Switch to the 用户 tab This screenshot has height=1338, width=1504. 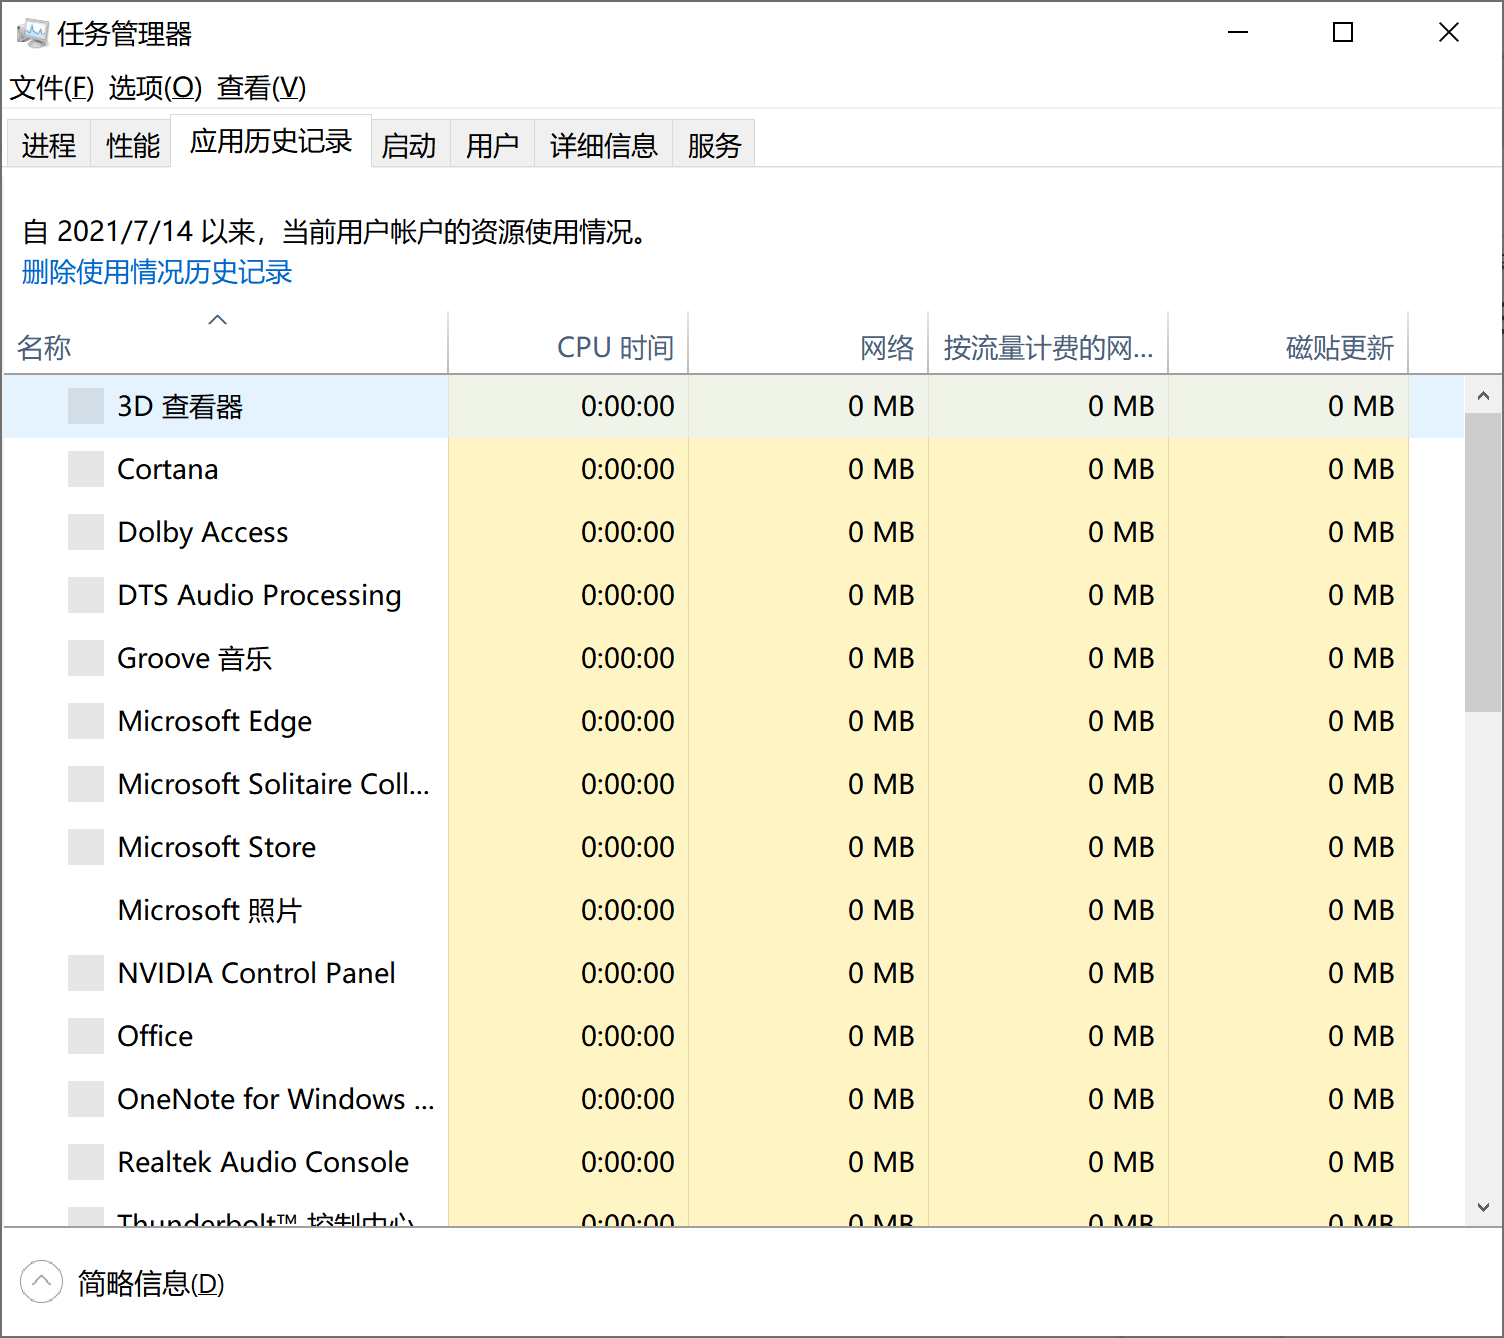pos(492,145)
